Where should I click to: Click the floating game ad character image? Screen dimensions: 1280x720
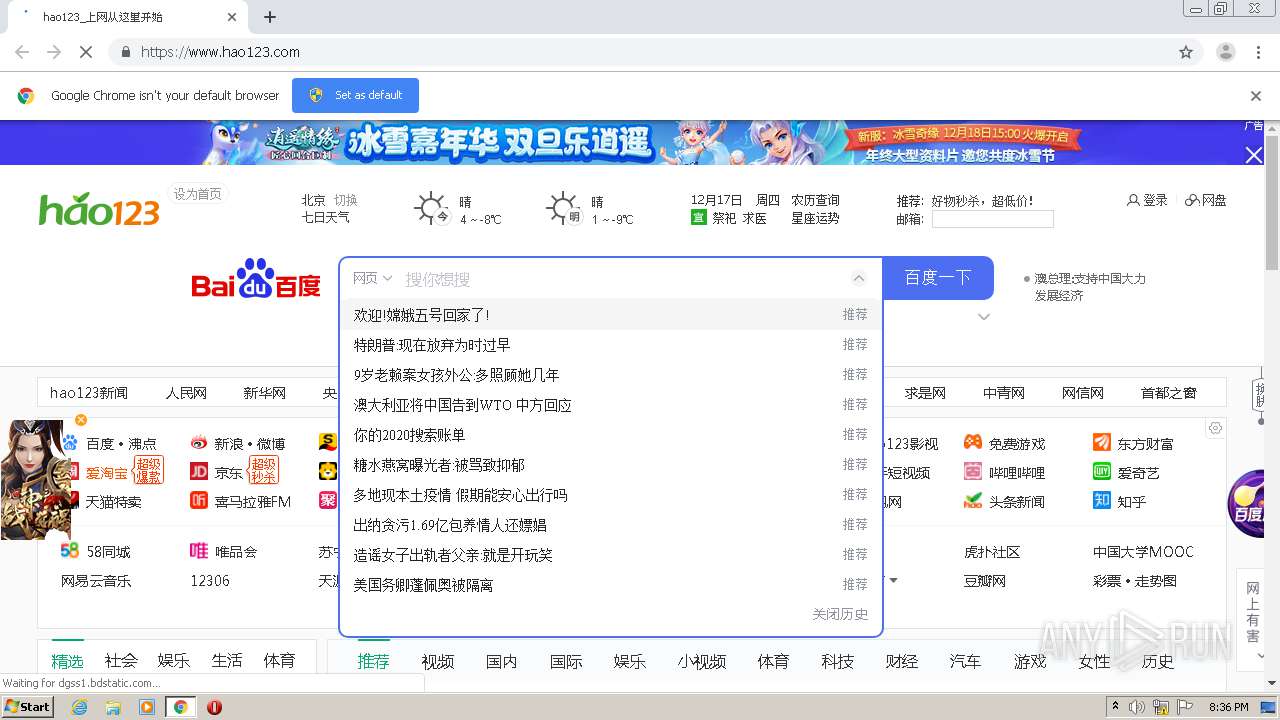point(35,480)
